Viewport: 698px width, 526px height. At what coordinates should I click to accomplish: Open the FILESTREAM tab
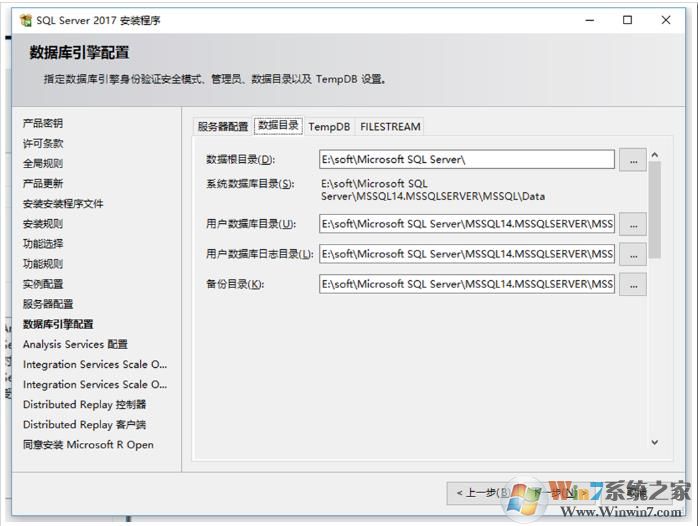point(390,127)
